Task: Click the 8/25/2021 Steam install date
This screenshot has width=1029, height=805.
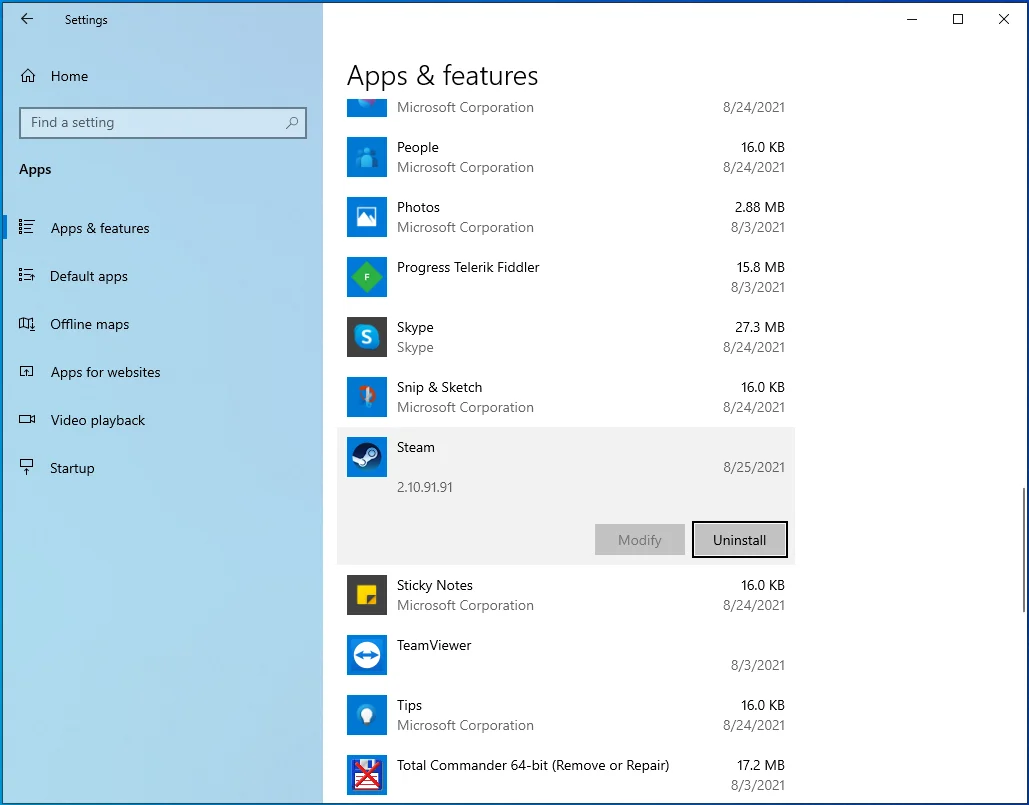Action: pos(753,467)
